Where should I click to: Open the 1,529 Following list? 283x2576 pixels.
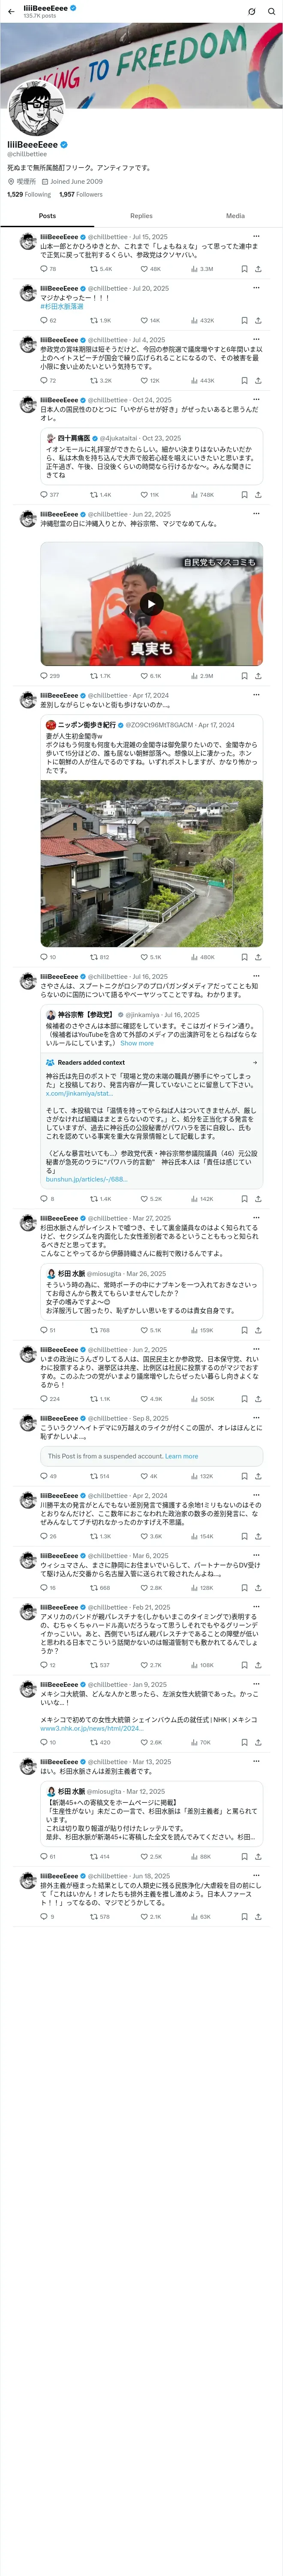tap(29, 195)
